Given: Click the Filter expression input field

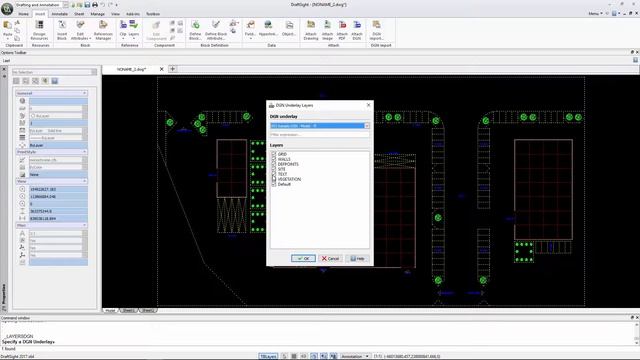Looking at the screenshot, I should [x=320, y=134].
